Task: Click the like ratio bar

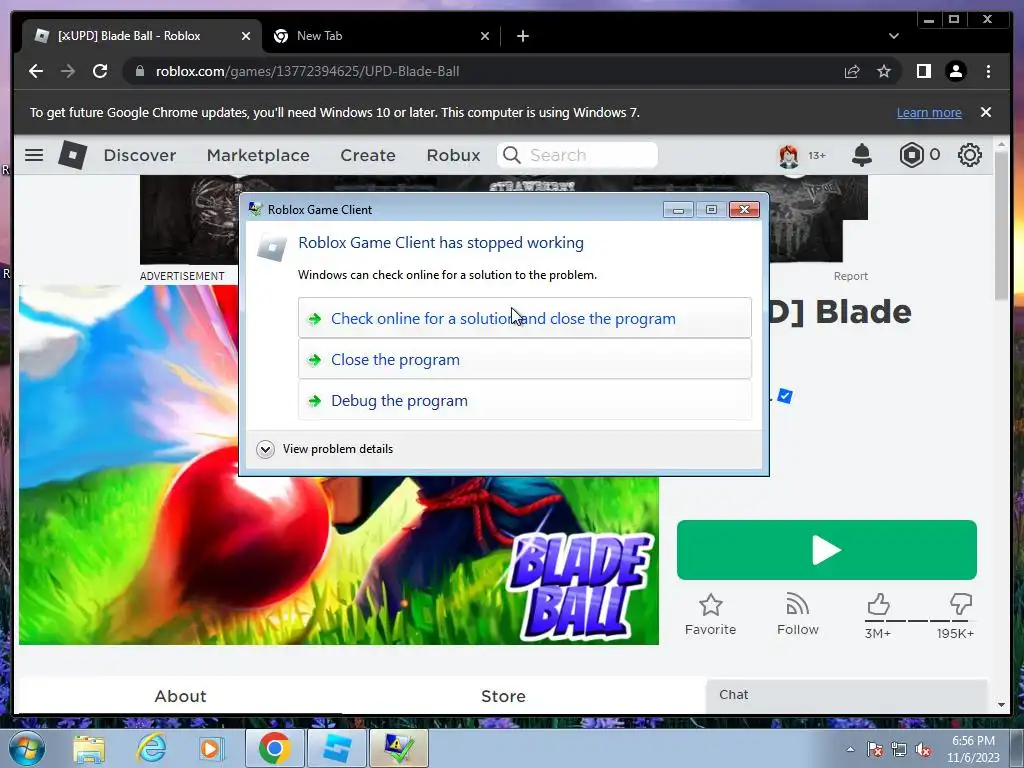Action: pyautogui.click(x=918, y=620)
